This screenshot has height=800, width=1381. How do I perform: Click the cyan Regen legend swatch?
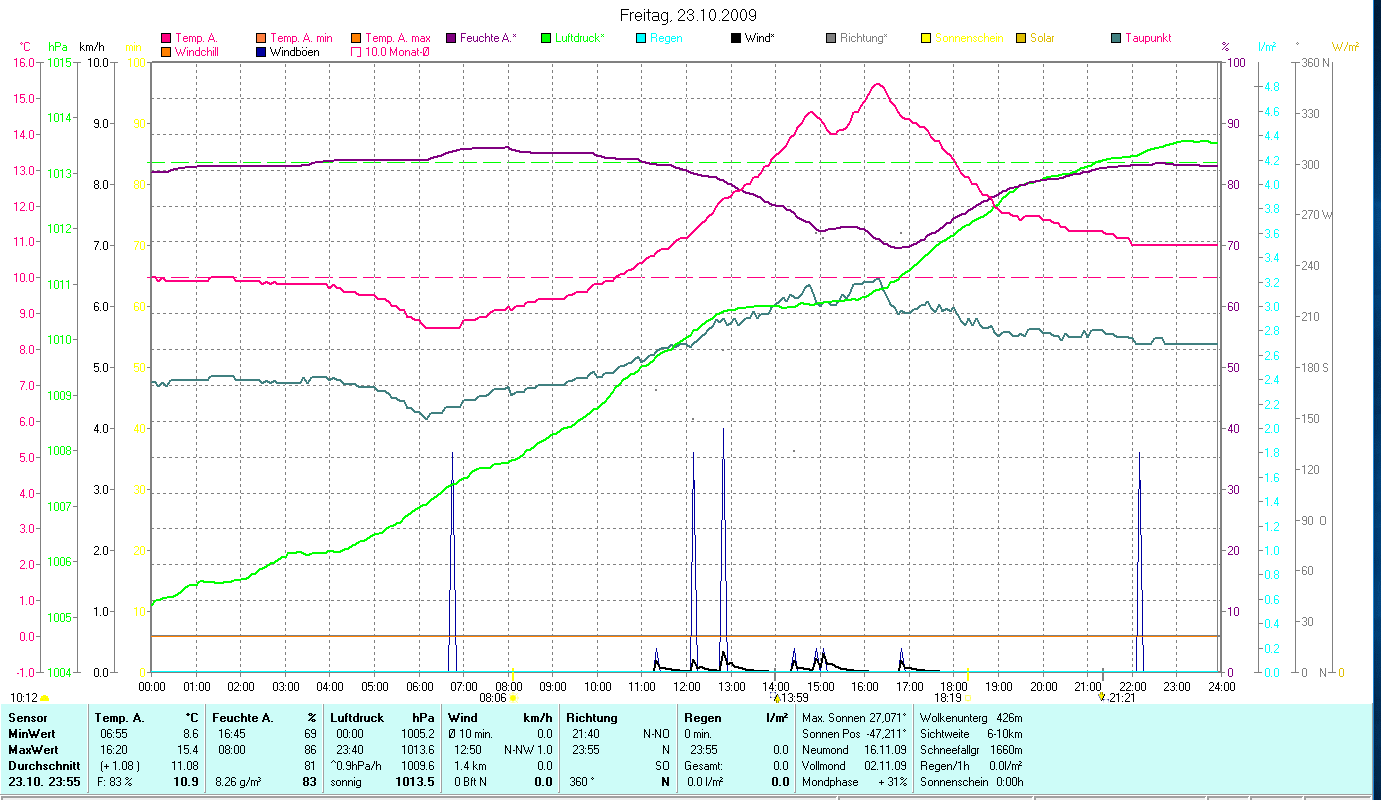pyautogui.click(x=641, y=39)
